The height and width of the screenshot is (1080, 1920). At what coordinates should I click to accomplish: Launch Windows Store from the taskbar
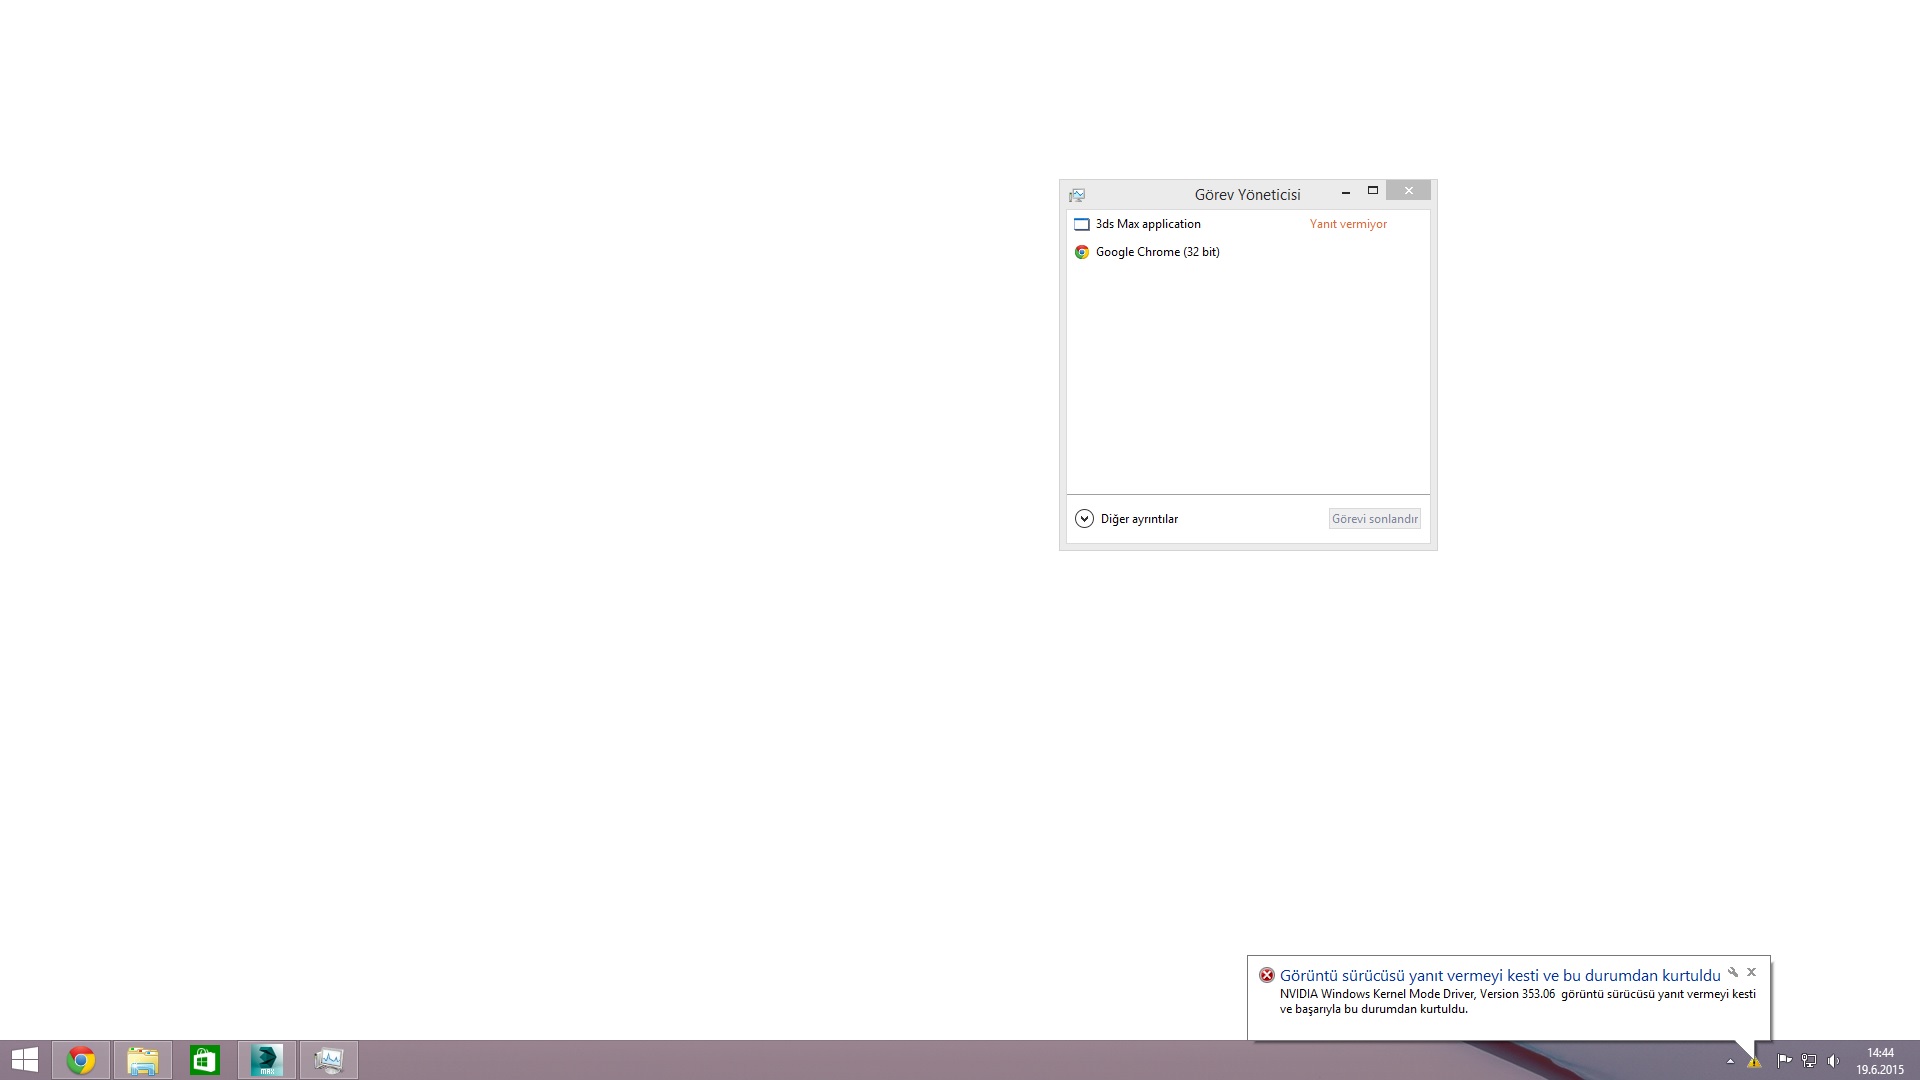[205, 1060]
